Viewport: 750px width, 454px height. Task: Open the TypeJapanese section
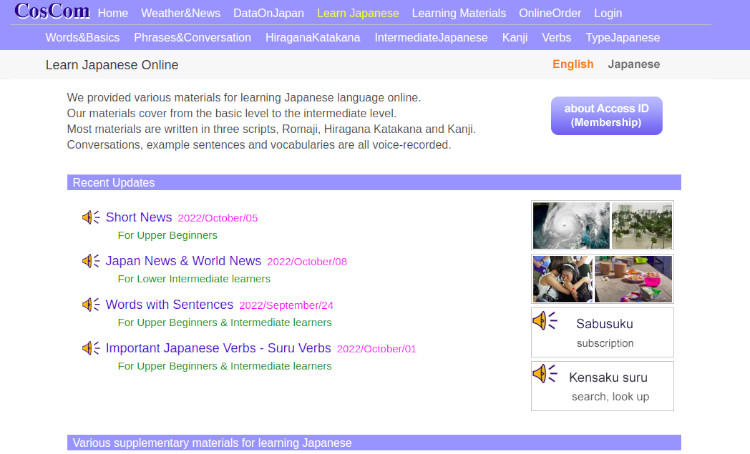coord(623,37)
